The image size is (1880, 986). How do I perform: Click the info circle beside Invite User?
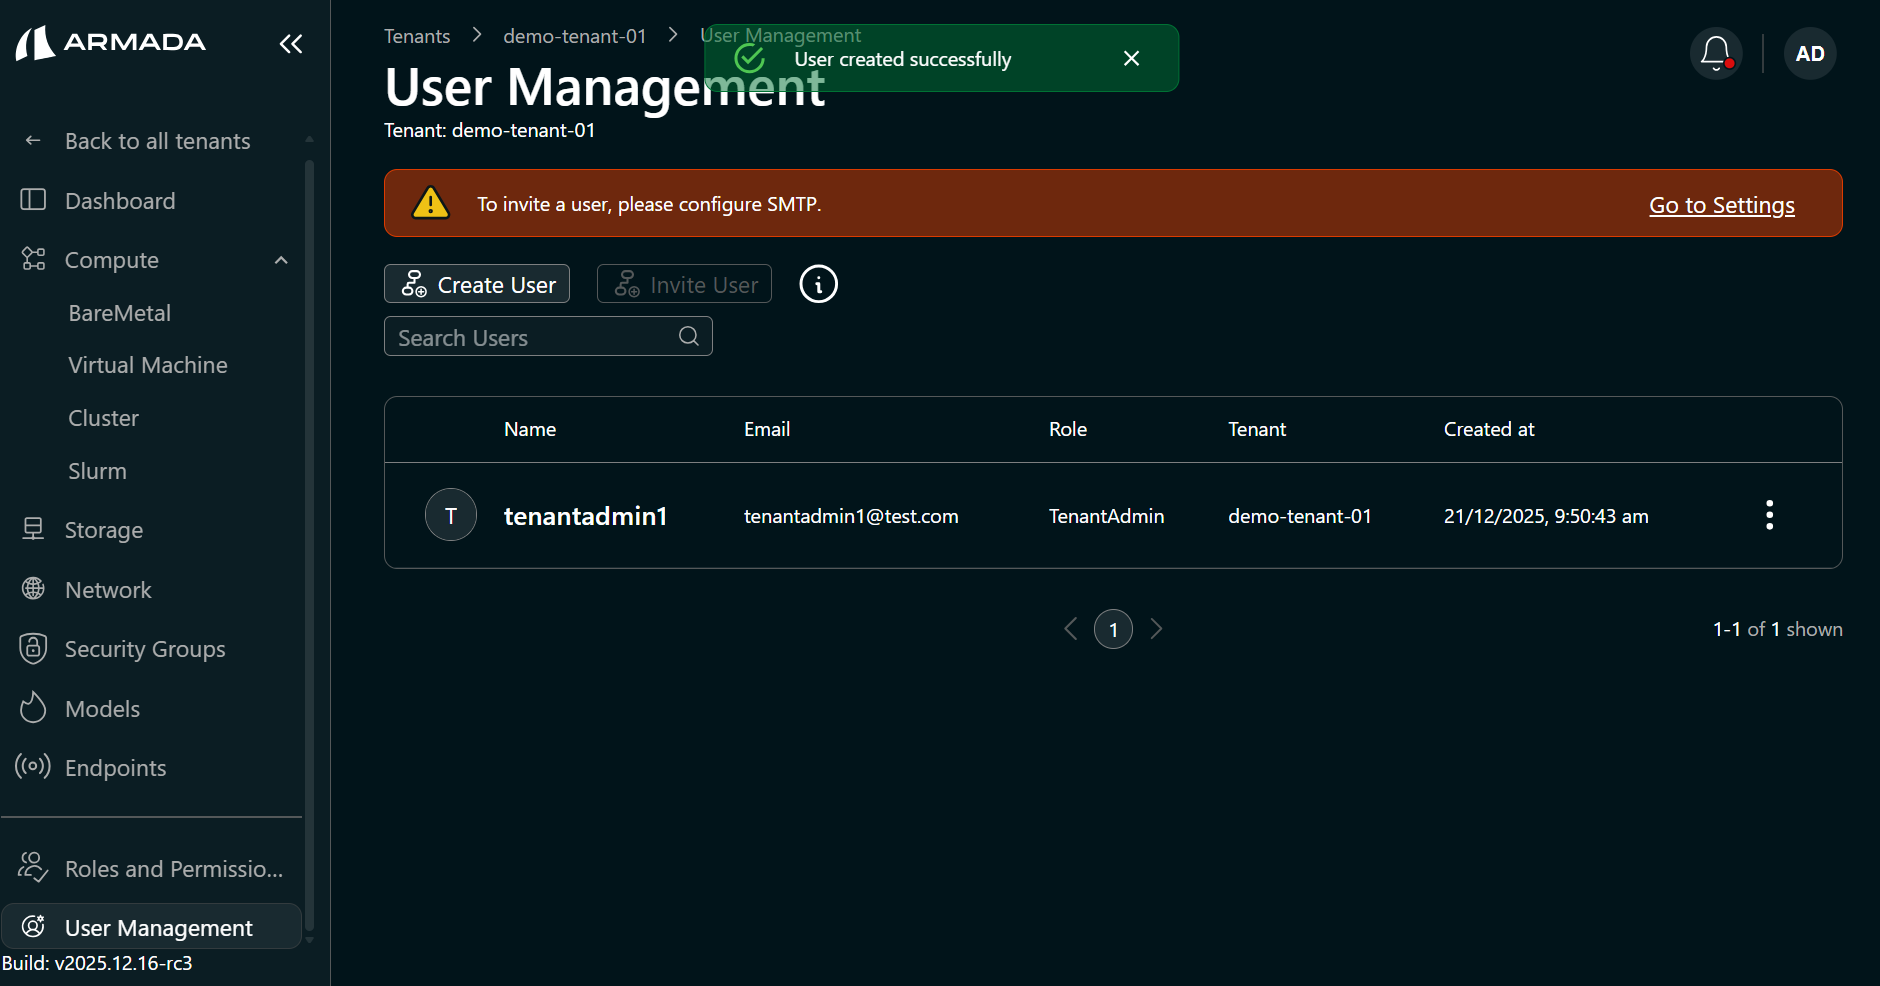pyautogui.click(x=818, y=284)
